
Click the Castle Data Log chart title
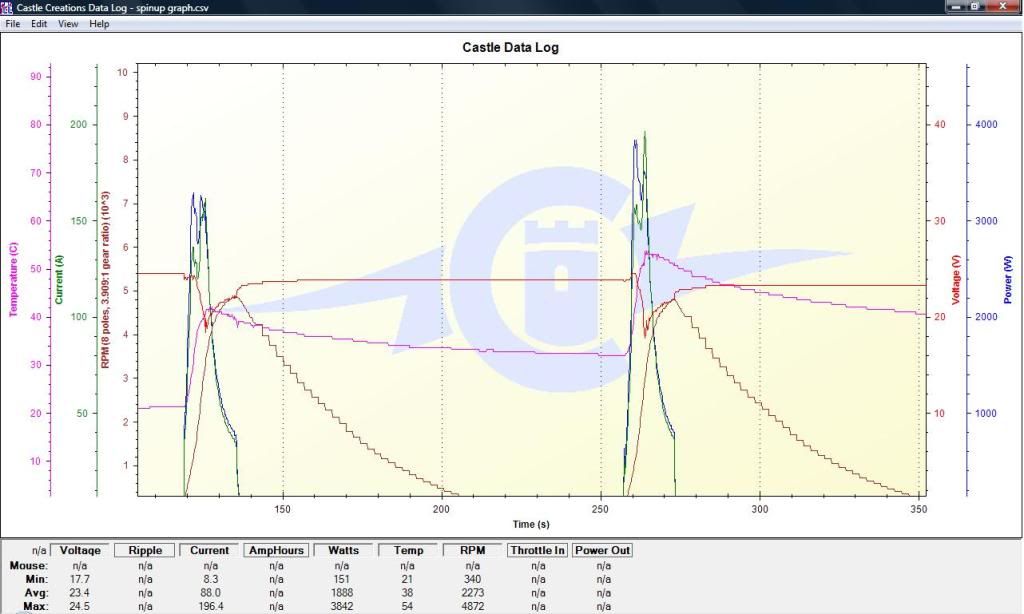coord(510,47)
